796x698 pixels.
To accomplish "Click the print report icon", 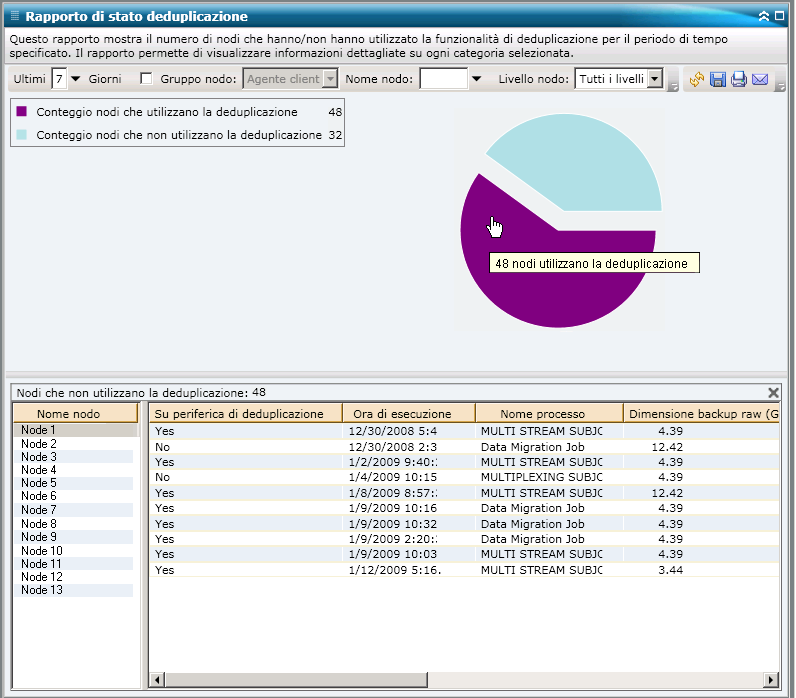I will coord(739,79).
